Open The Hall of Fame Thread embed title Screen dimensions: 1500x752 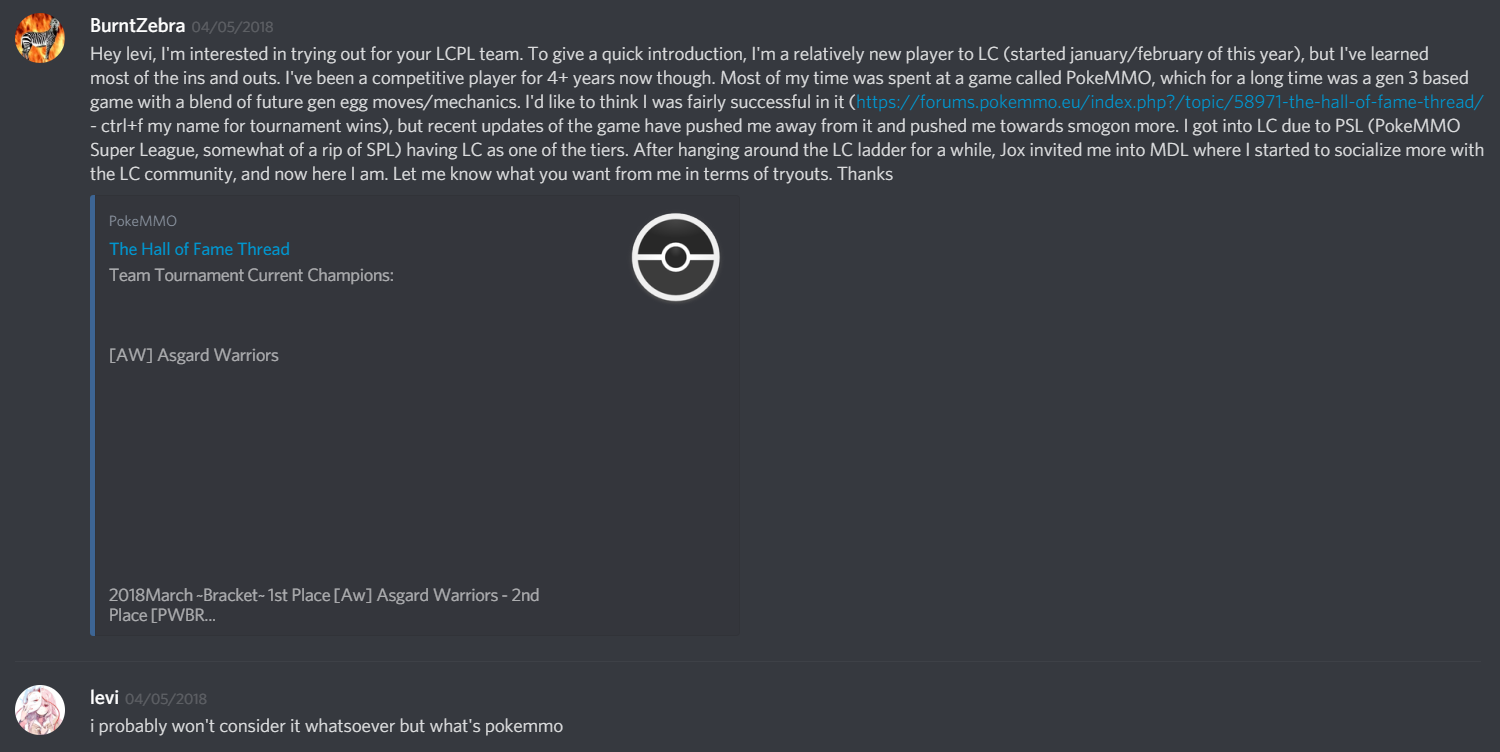pyautogui.click(x=199, y=249)
